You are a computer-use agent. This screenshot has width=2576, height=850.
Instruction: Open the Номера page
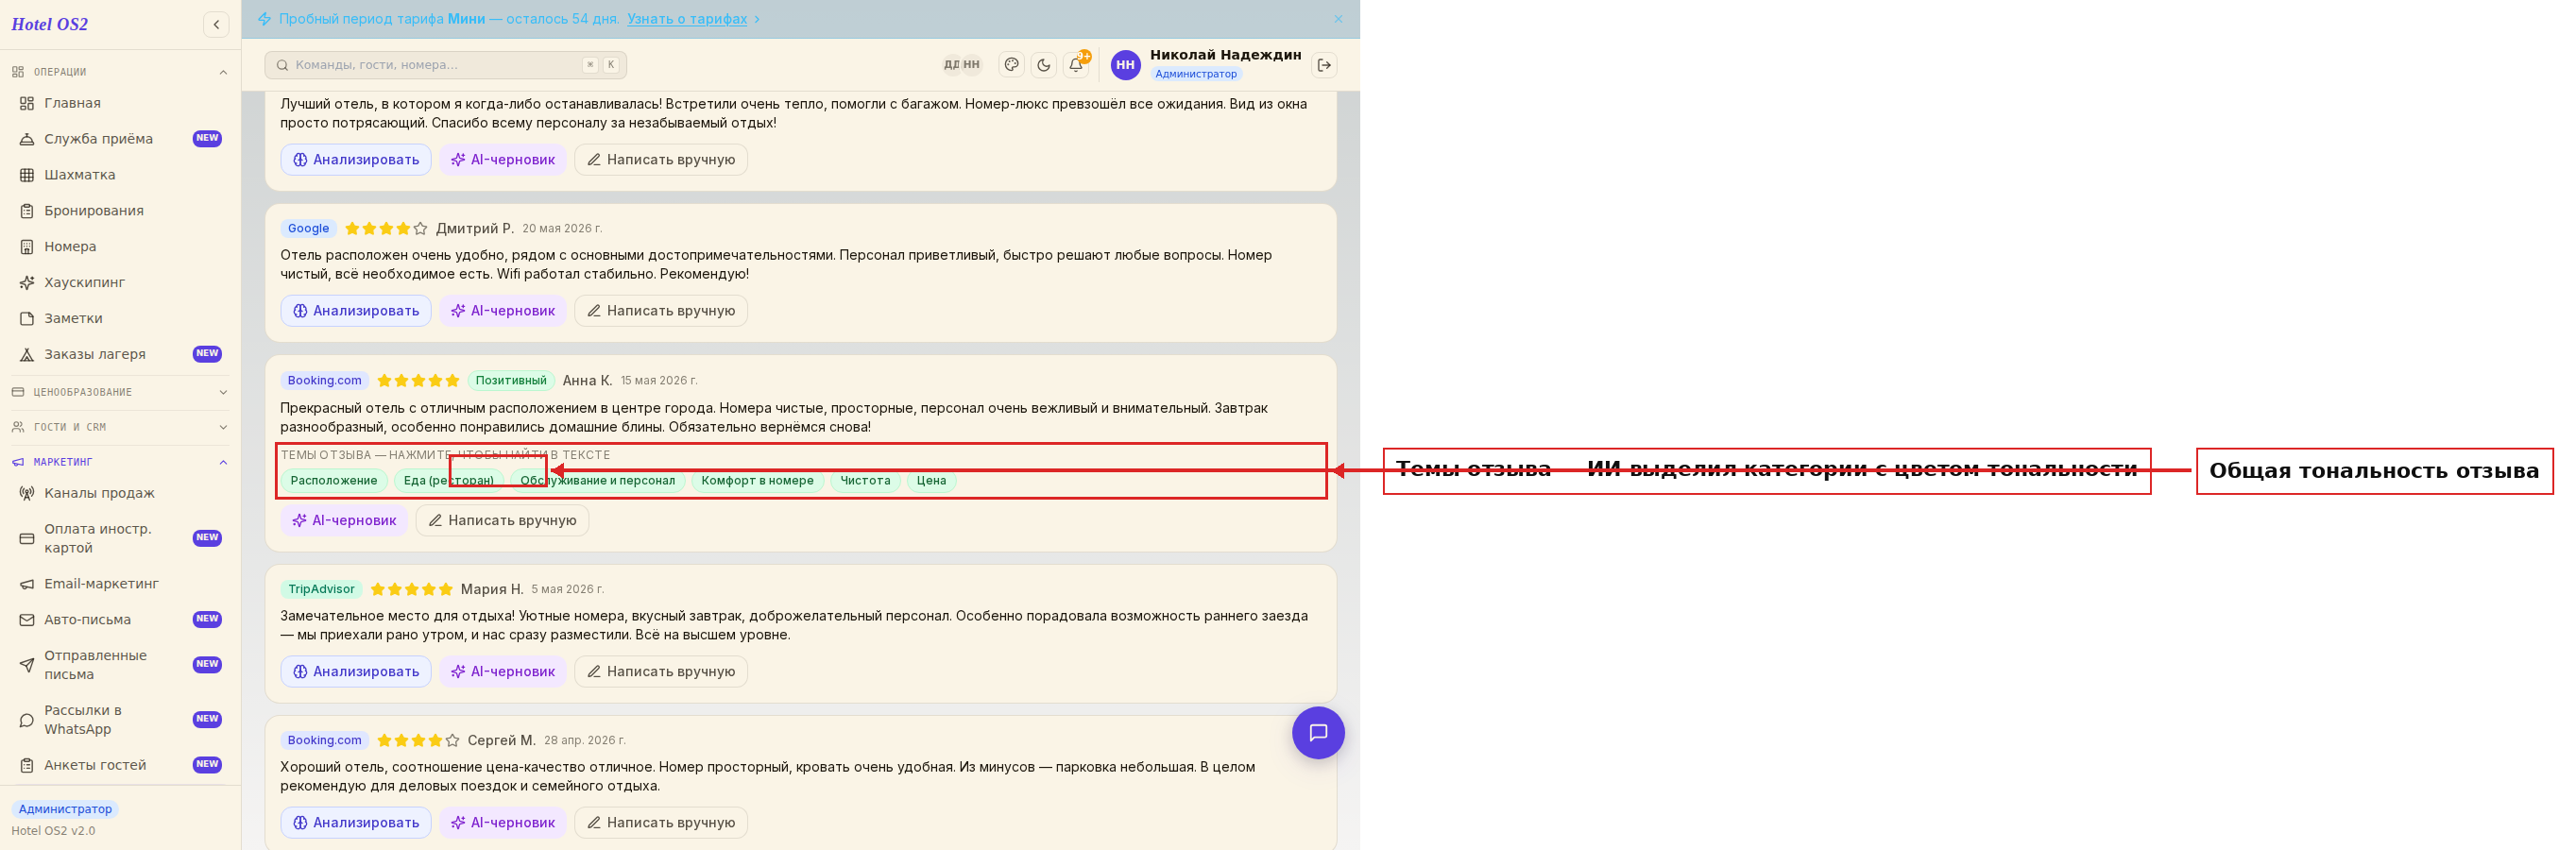[x=120, y=247]
